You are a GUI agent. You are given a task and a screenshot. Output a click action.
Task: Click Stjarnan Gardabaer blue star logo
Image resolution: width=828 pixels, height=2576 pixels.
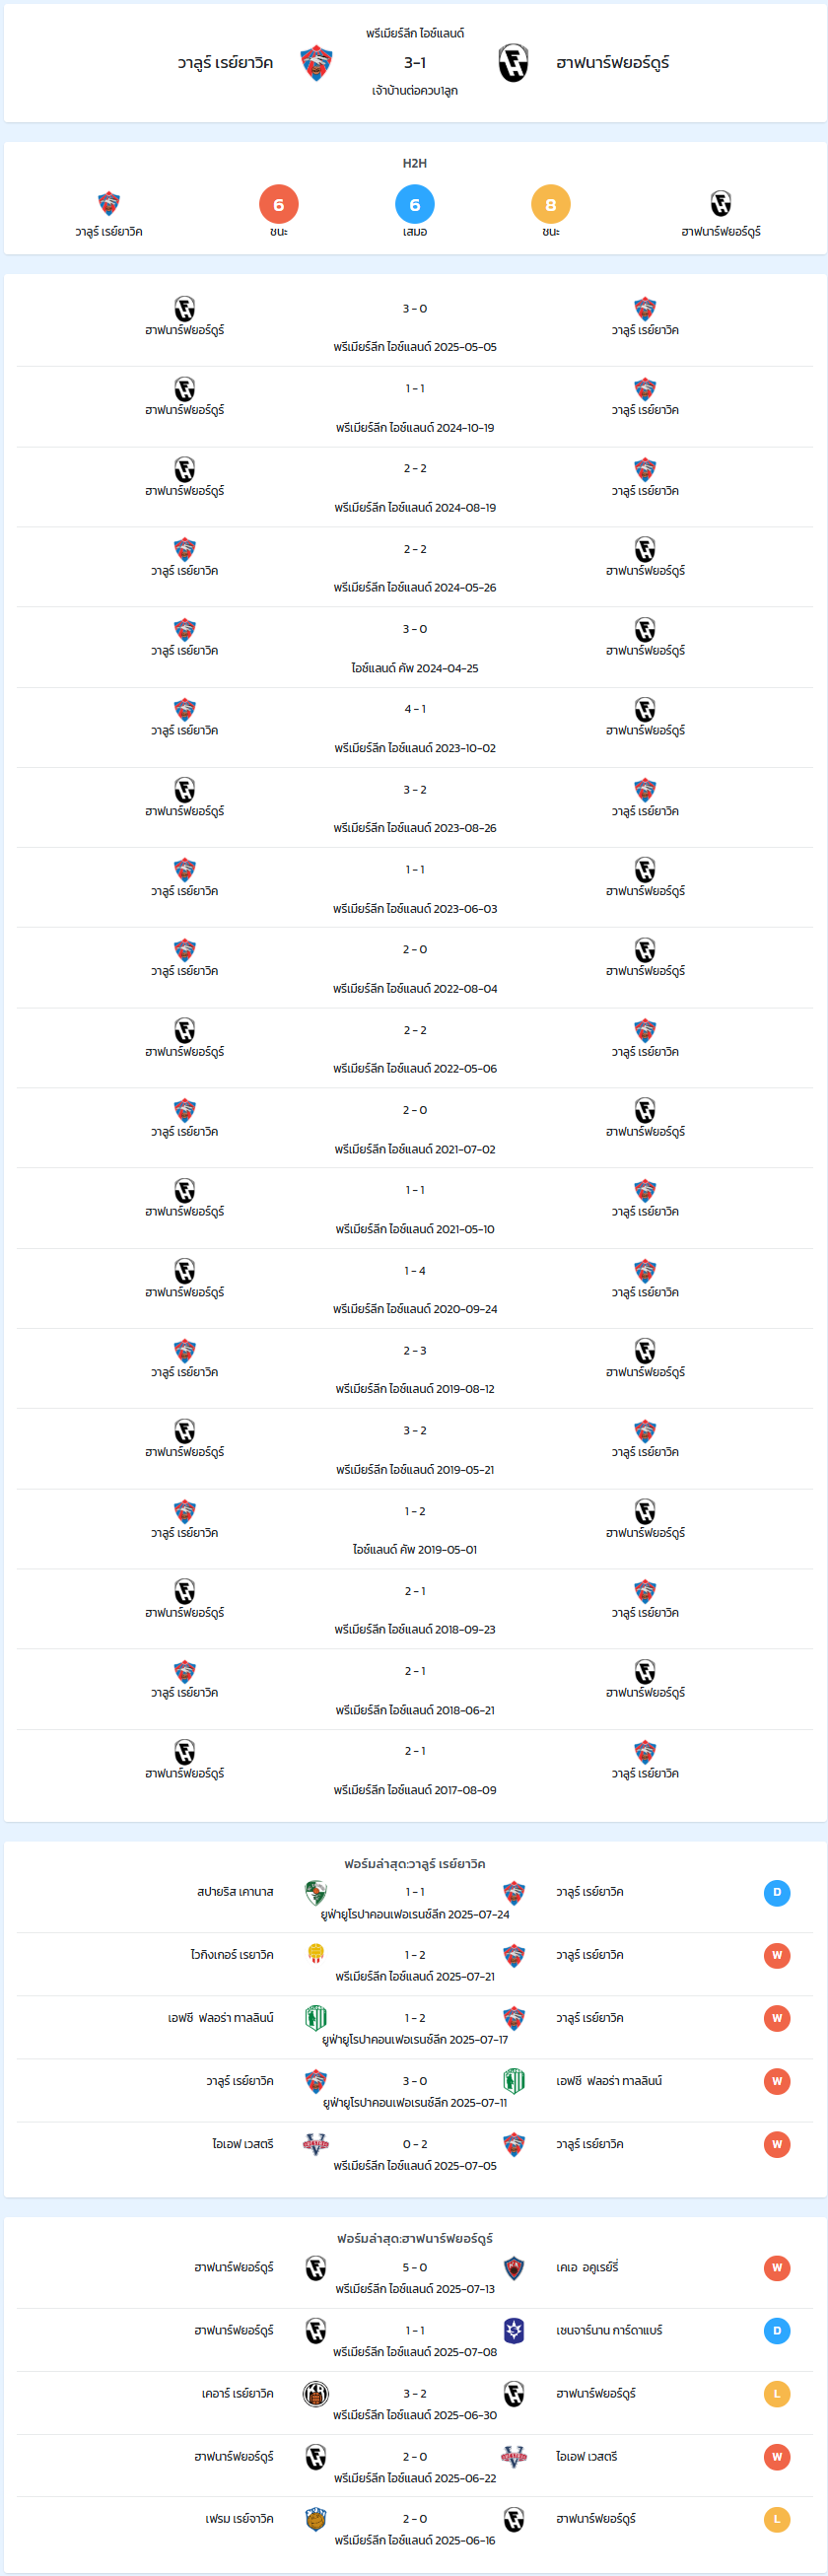(x=514, y=2331)
